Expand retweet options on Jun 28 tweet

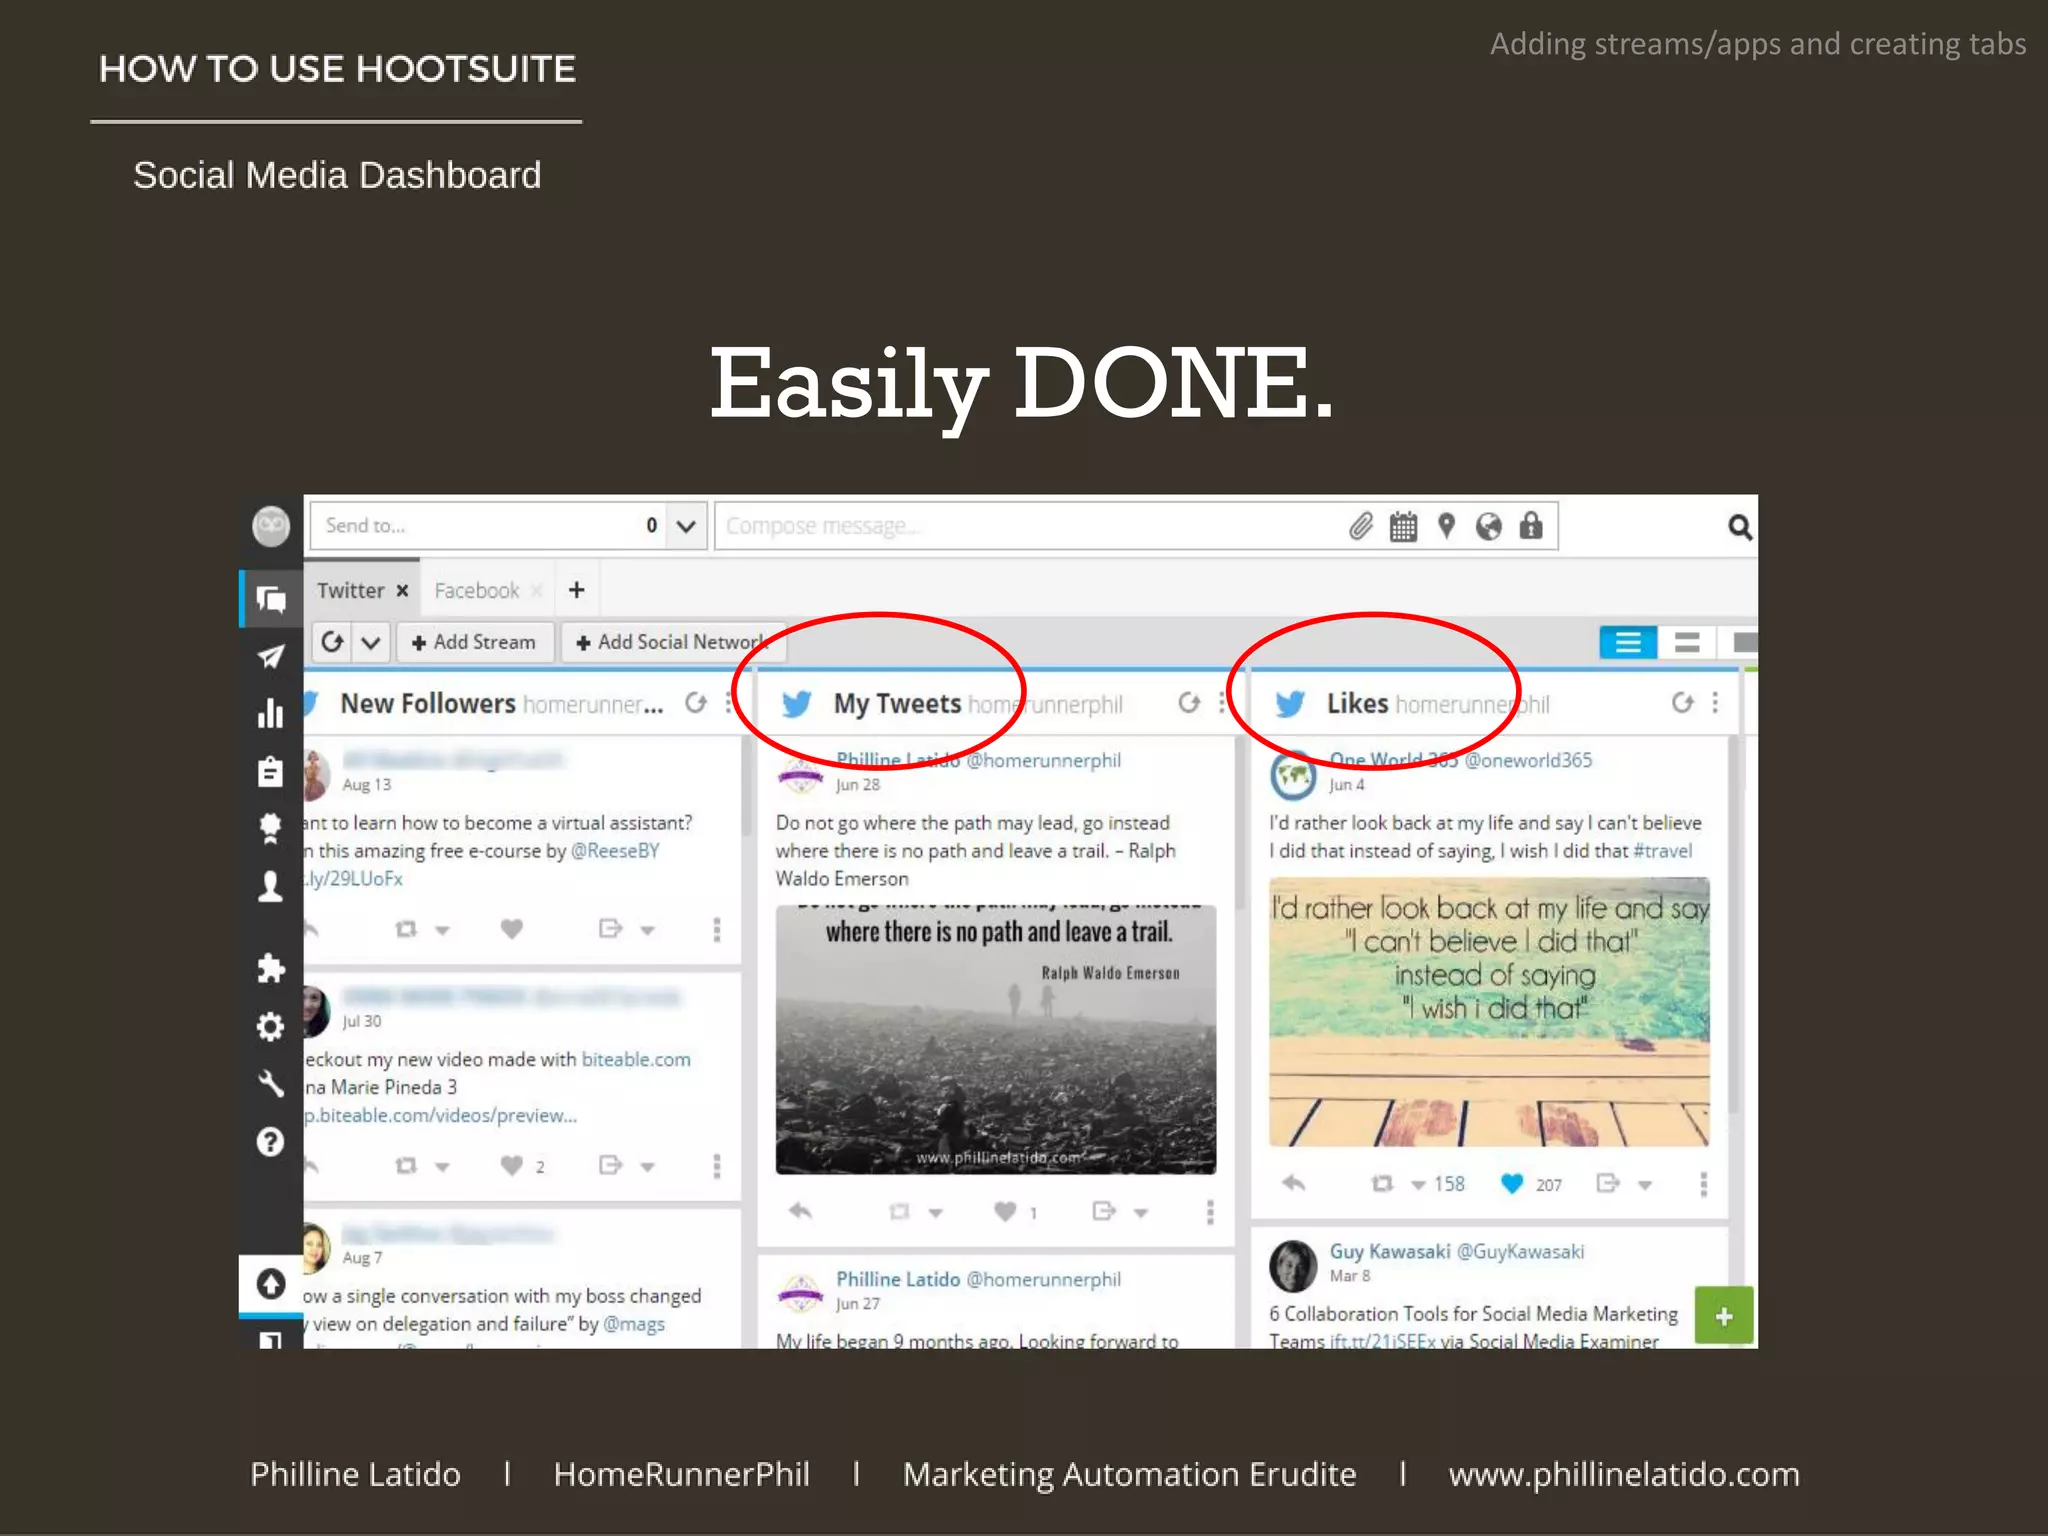point(936,1213)
